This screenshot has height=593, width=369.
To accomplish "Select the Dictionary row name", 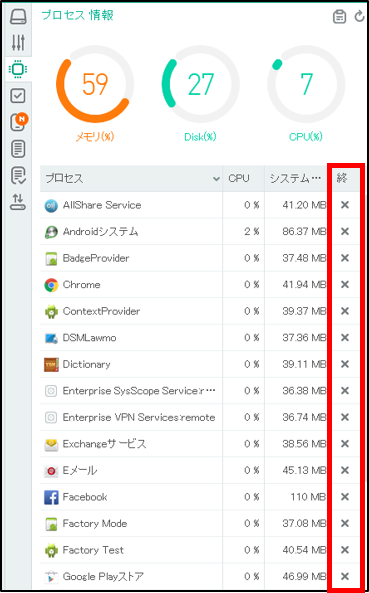I will tap(87, 364).
